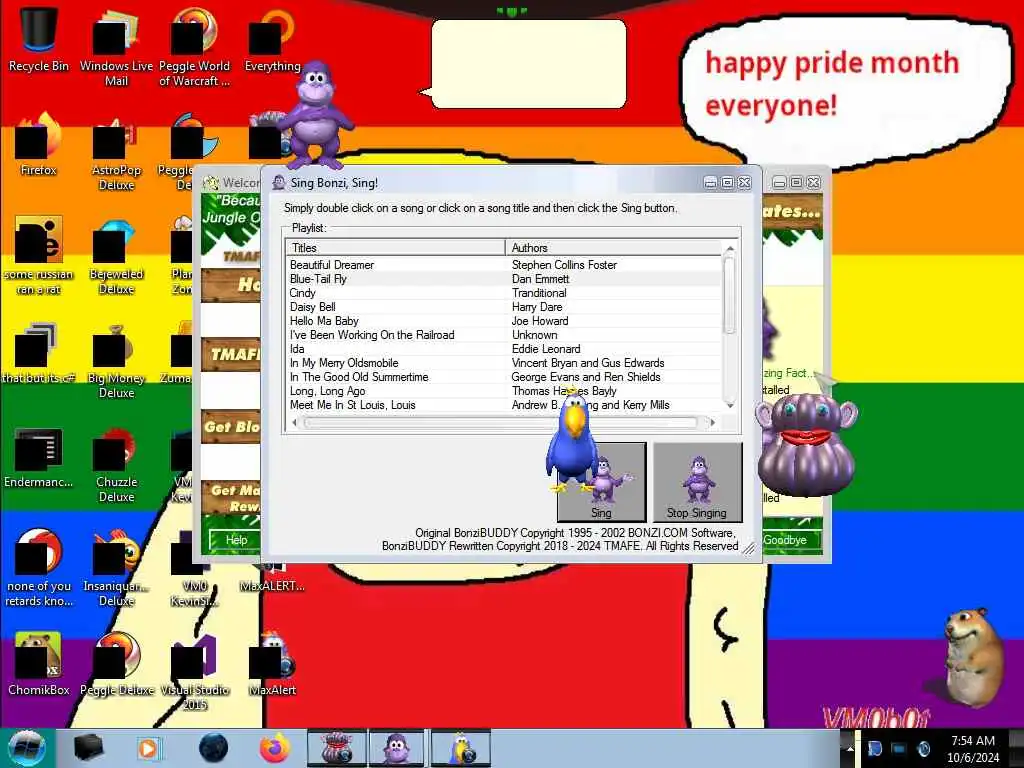Click the purple lips taskbar item
The height and width of the screenshot is (768, 1024).
336,748
